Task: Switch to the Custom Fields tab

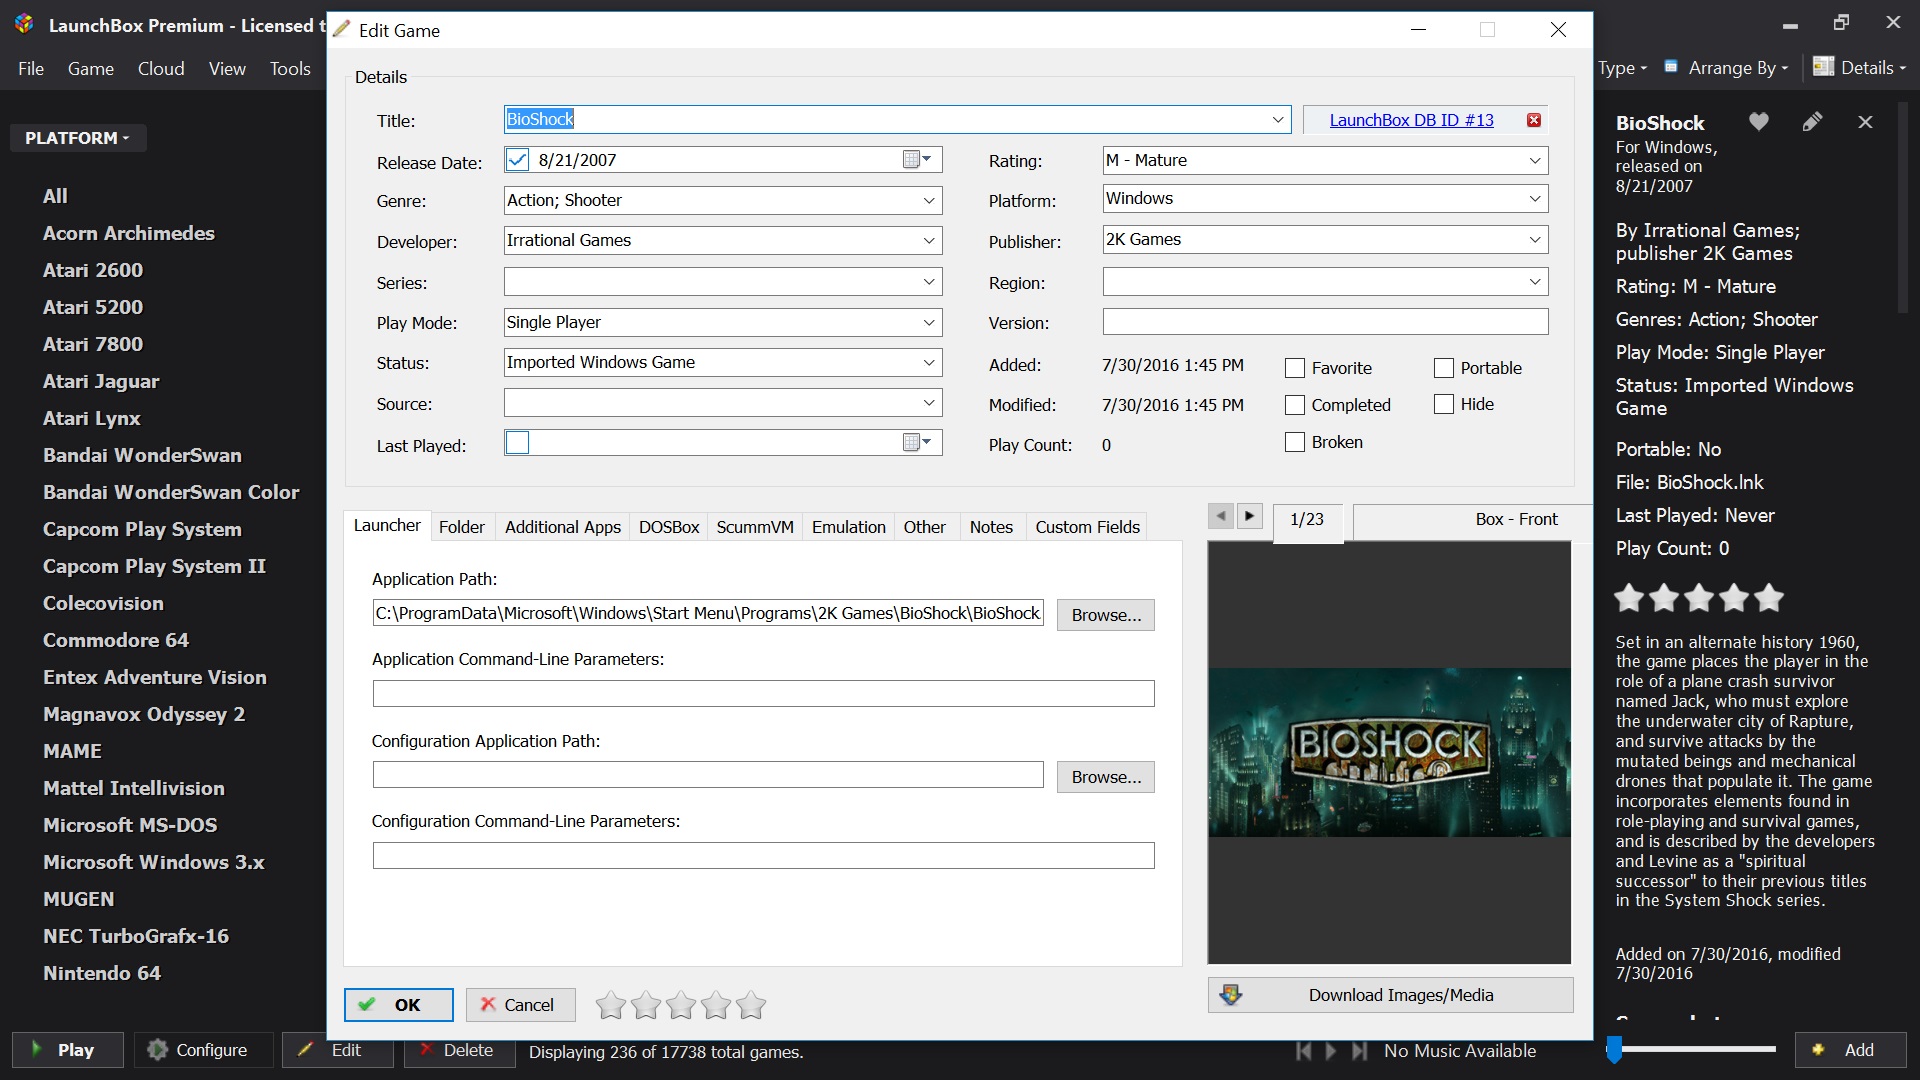Action: point(1087,527)
